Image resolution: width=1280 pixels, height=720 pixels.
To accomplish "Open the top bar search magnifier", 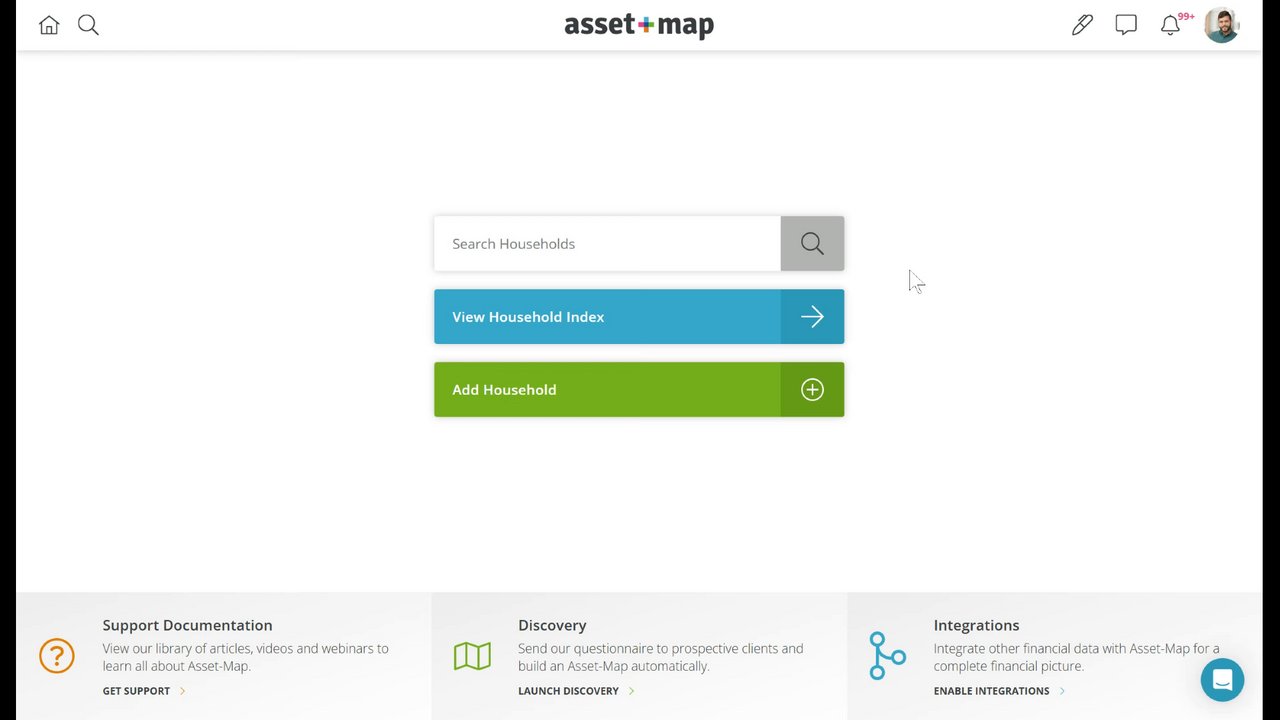I will pyautogui.click(x=88, y=25).
